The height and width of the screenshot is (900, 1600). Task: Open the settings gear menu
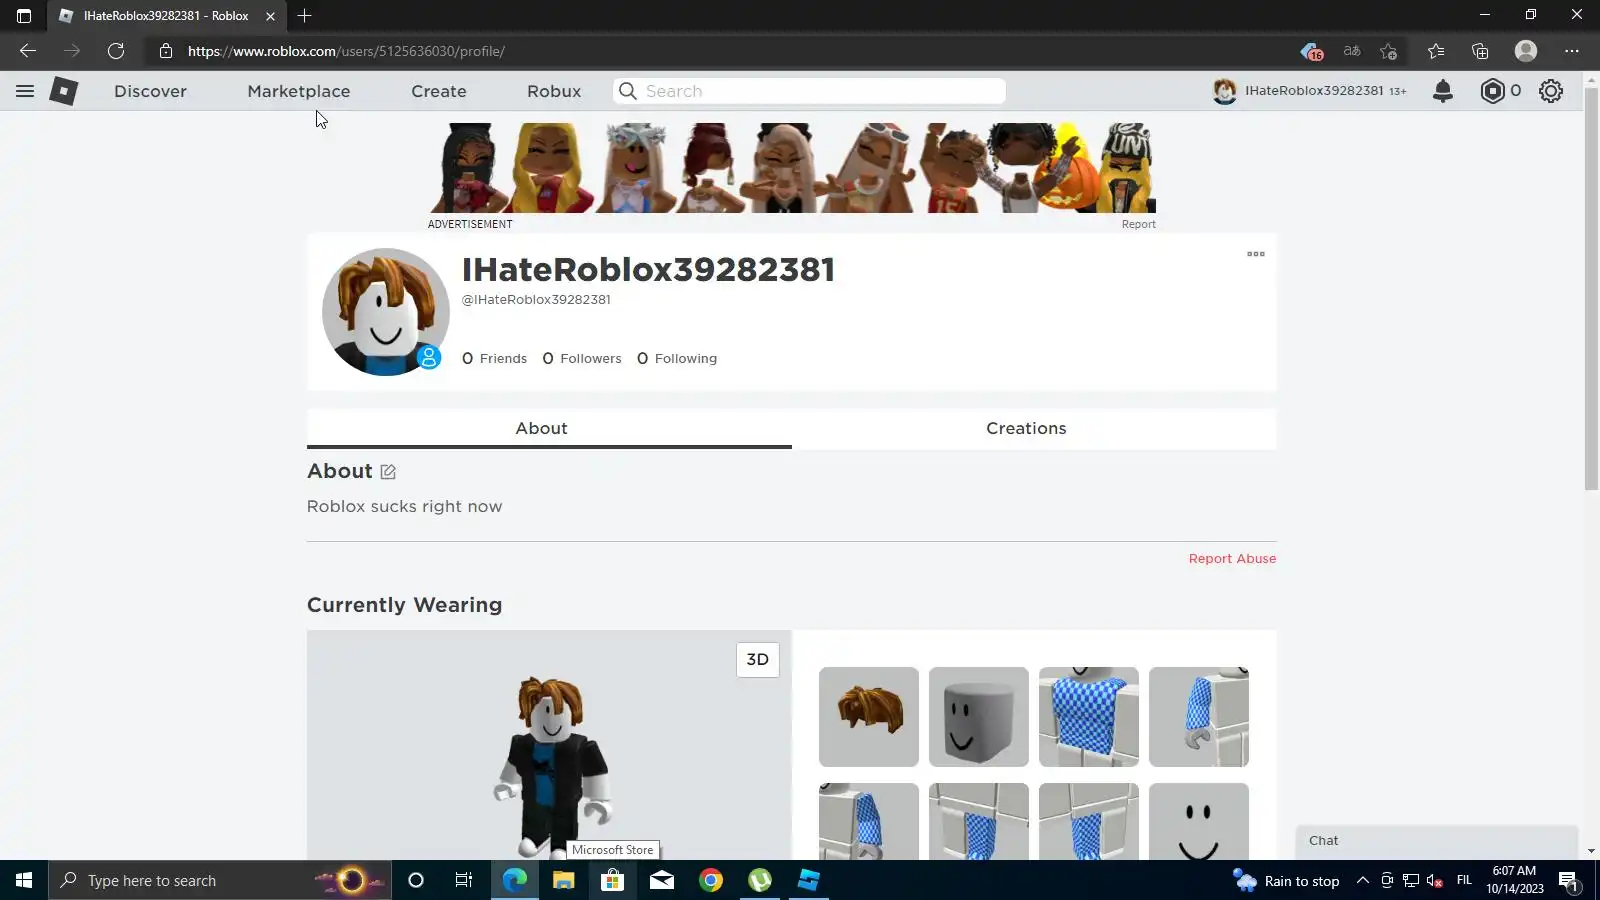[x=1551, y=91]
